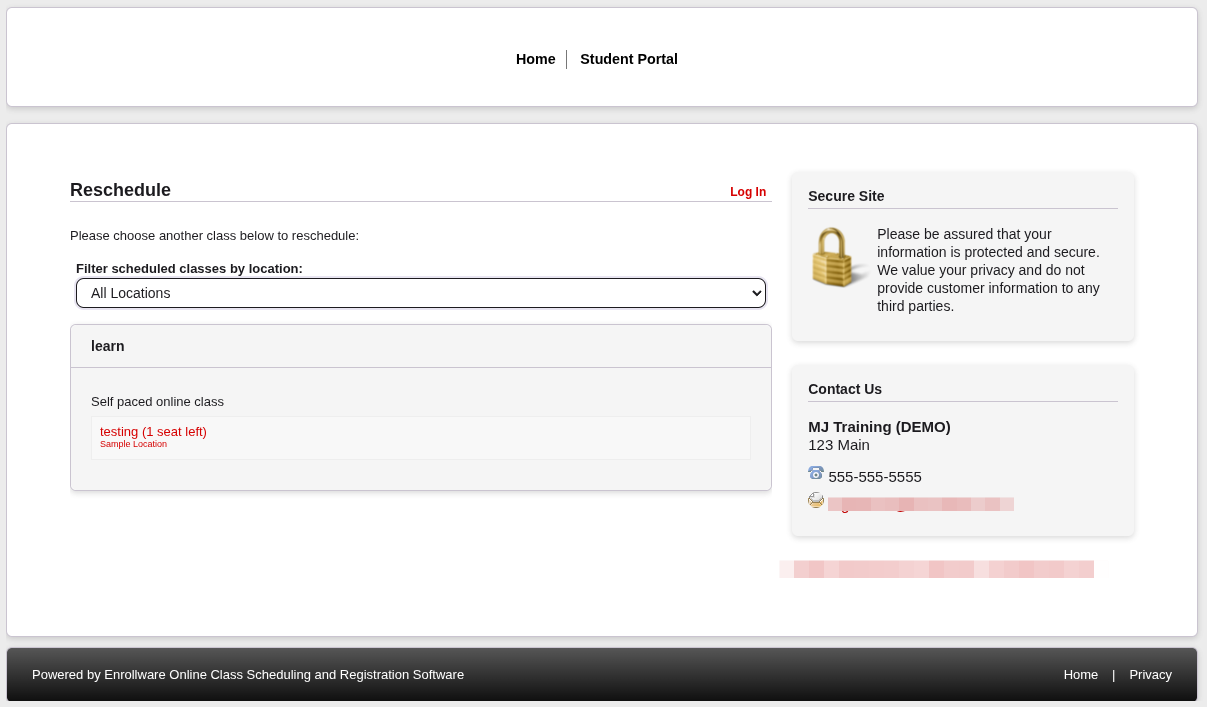1207x707 pixels.
Task: Open the footer Home link
Action: (x=1081, y=675)
